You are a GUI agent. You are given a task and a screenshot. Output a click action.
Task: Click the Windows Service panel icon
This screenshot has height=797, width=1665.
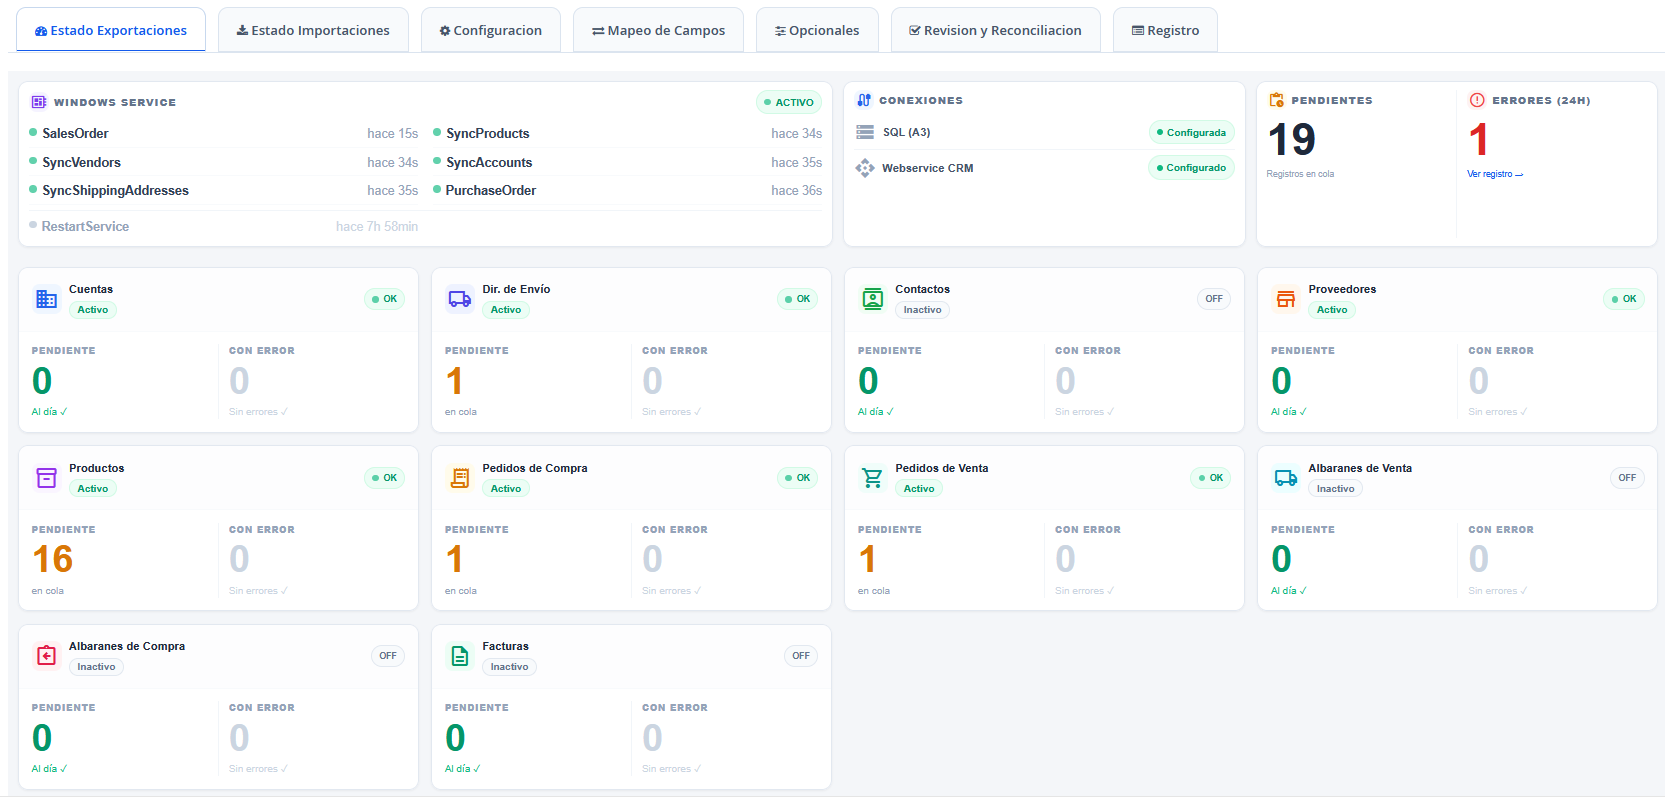[39, 102]
